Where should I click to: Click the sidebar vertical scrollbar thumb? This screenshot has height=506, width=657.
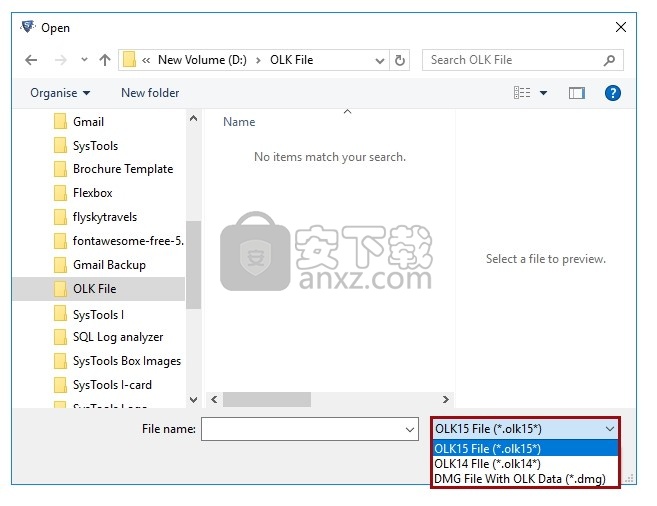[x=193, y=265]
